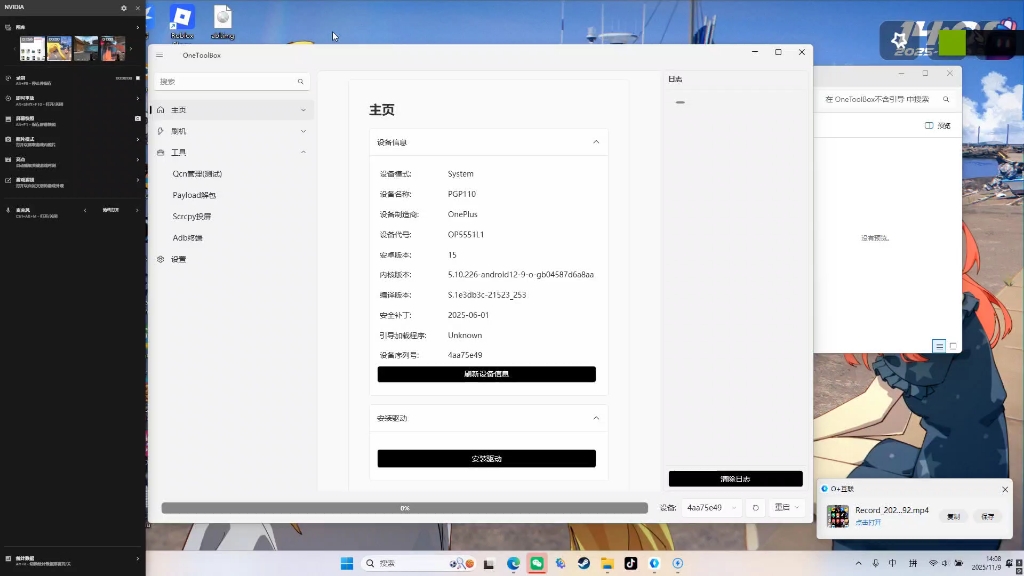The width and height of the screenshot is (1024, 576).
Task: Click the 安装驱动 install driver black button
Action: click(487, 458)
